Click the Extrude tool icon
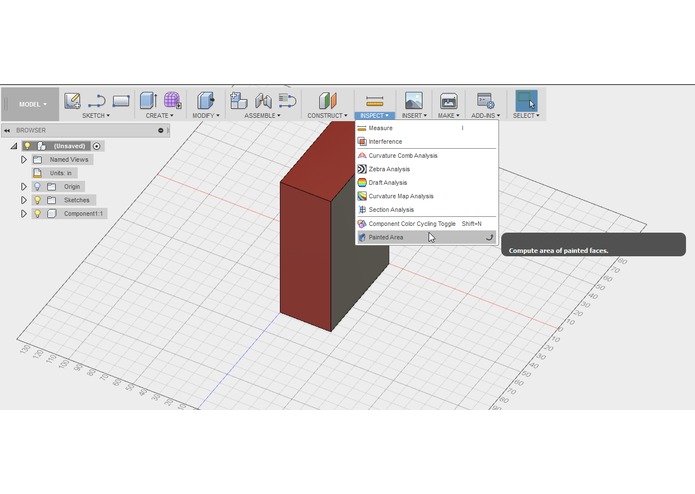Image resolution: width=695 pixels, height=494 pixels. tap(148, 101)
